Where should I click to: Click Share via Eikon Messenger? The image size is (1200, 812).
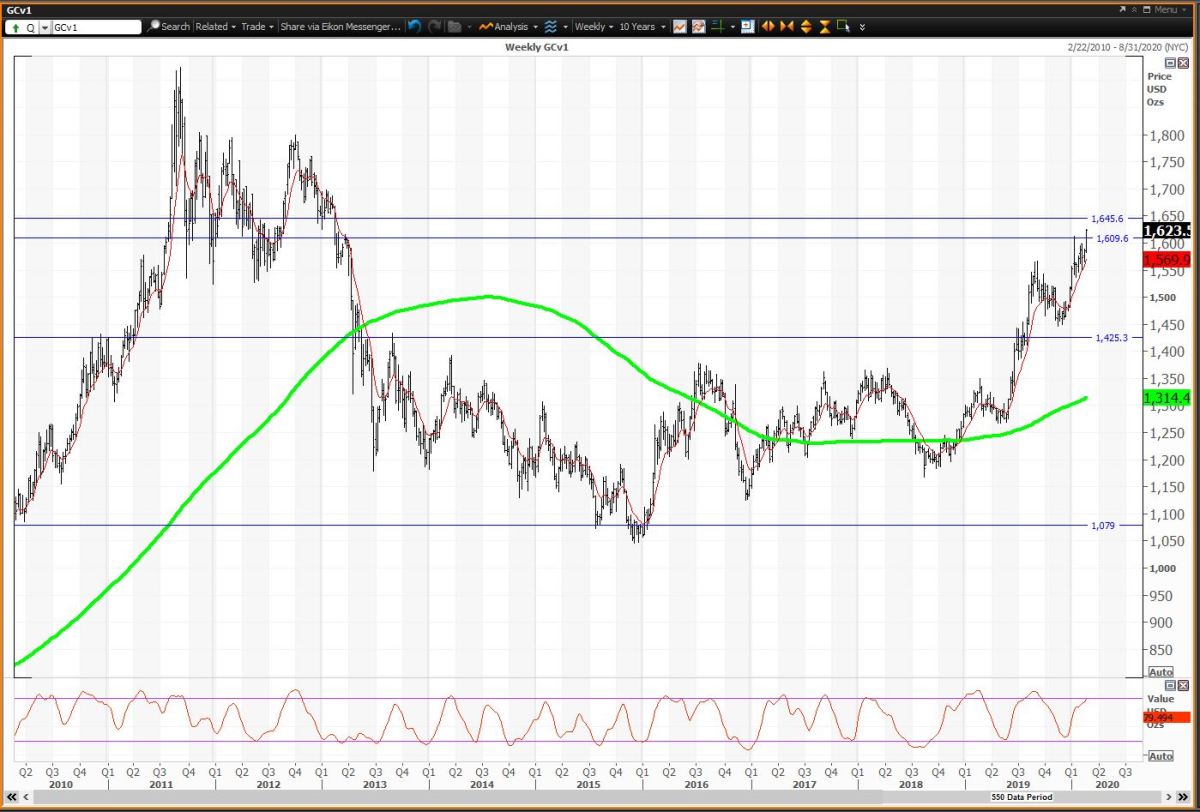coord(338,27)
